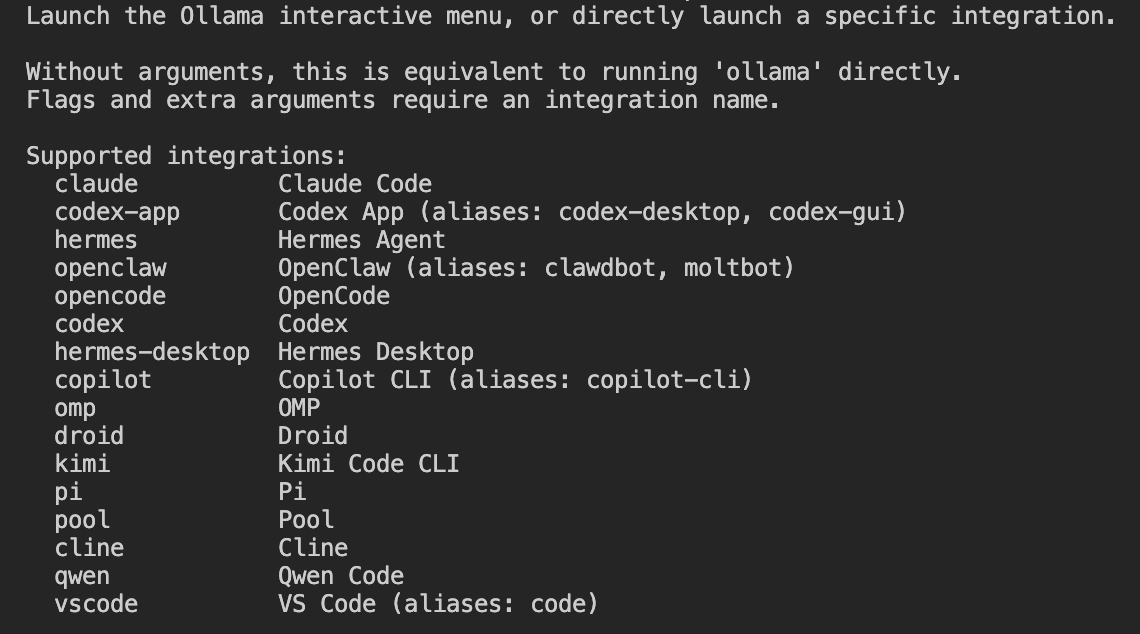Viewport: 1140px width, 634px height.
Task: Click the 'Hermes Agent' description
Action: (361, 240)
